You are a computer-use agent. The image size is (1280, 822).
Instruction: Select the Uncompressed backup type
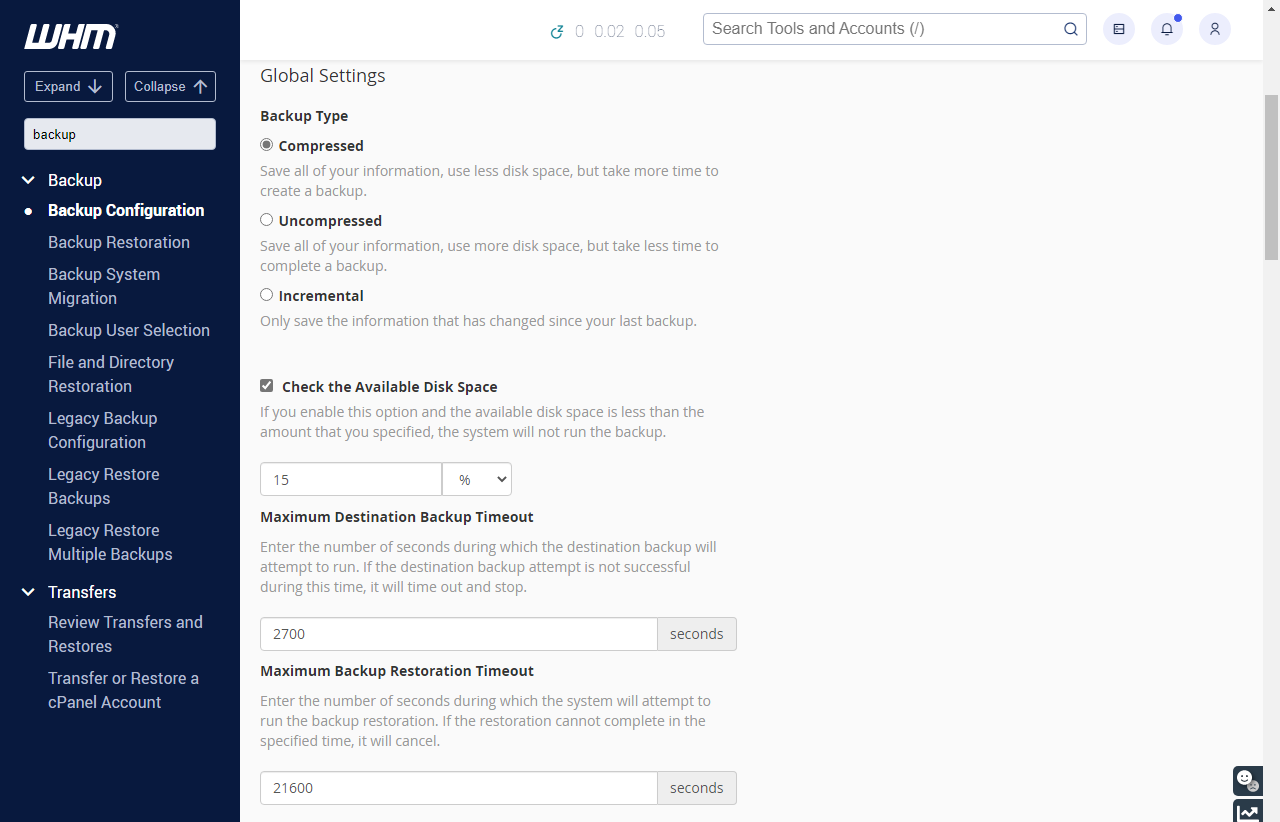(x=266, y=219)
